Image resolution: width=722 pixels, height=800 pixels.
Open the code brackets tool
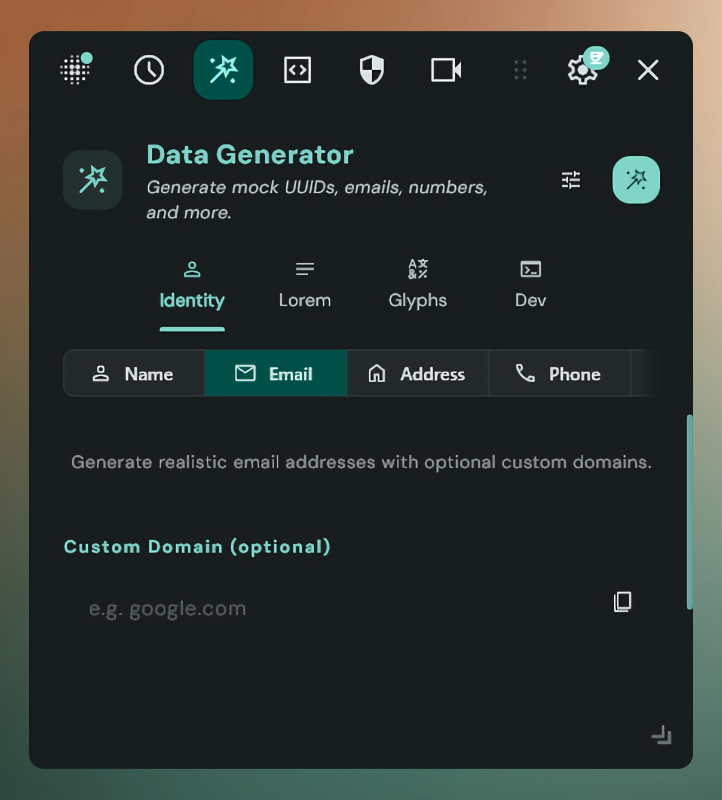coord(297,70)
